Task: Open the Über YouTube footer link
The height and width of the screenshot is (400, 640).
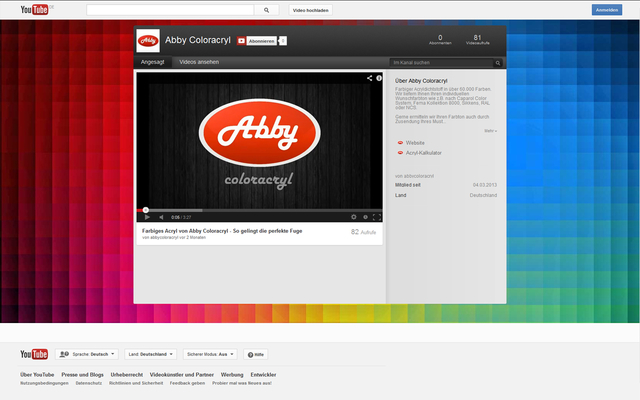Action: (37, 375)
